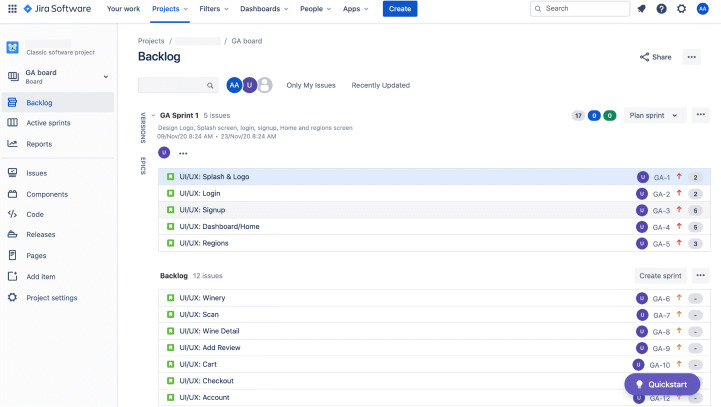Toggle the Only My Issues quick filter
Image resolution: width=721 pixels, height=407 pixels.
click(311, 85)
